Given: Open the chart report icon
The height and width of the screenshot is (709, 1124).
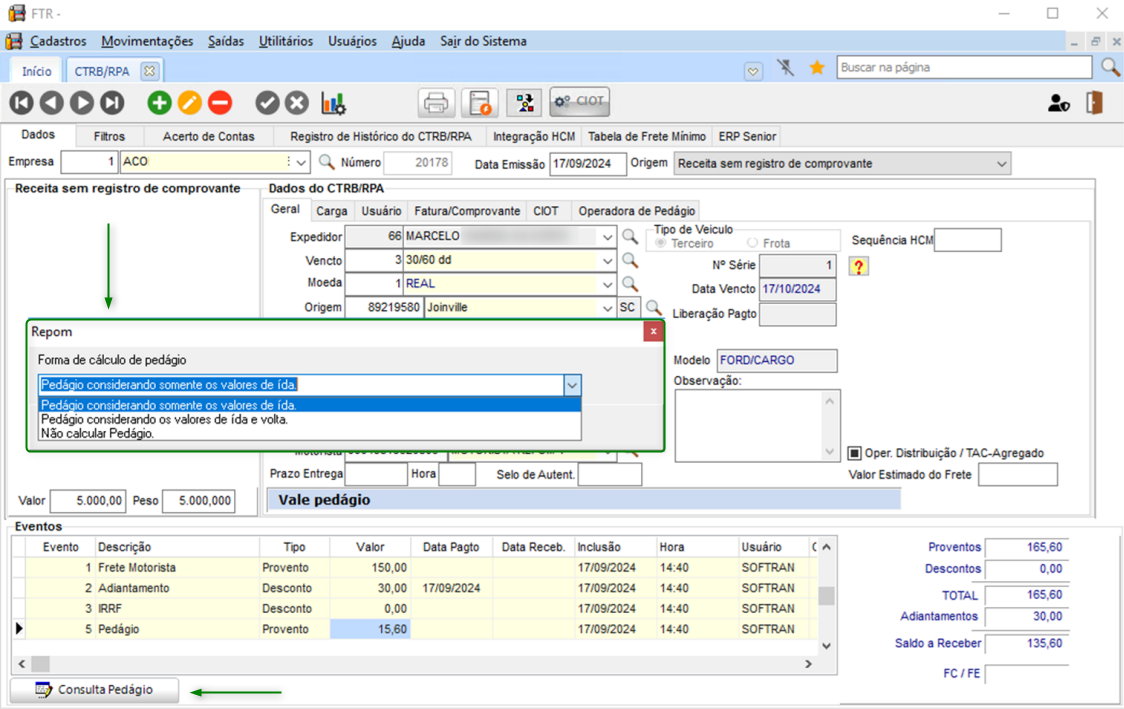Looking at the screenshot, I should (333, 102).
